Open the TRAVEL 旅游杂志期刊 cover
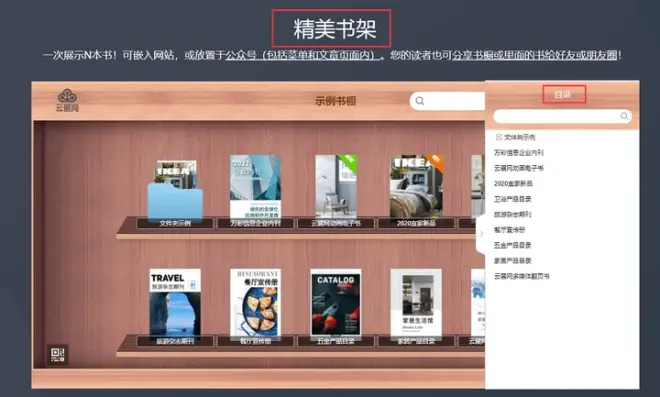 [175, 303]
